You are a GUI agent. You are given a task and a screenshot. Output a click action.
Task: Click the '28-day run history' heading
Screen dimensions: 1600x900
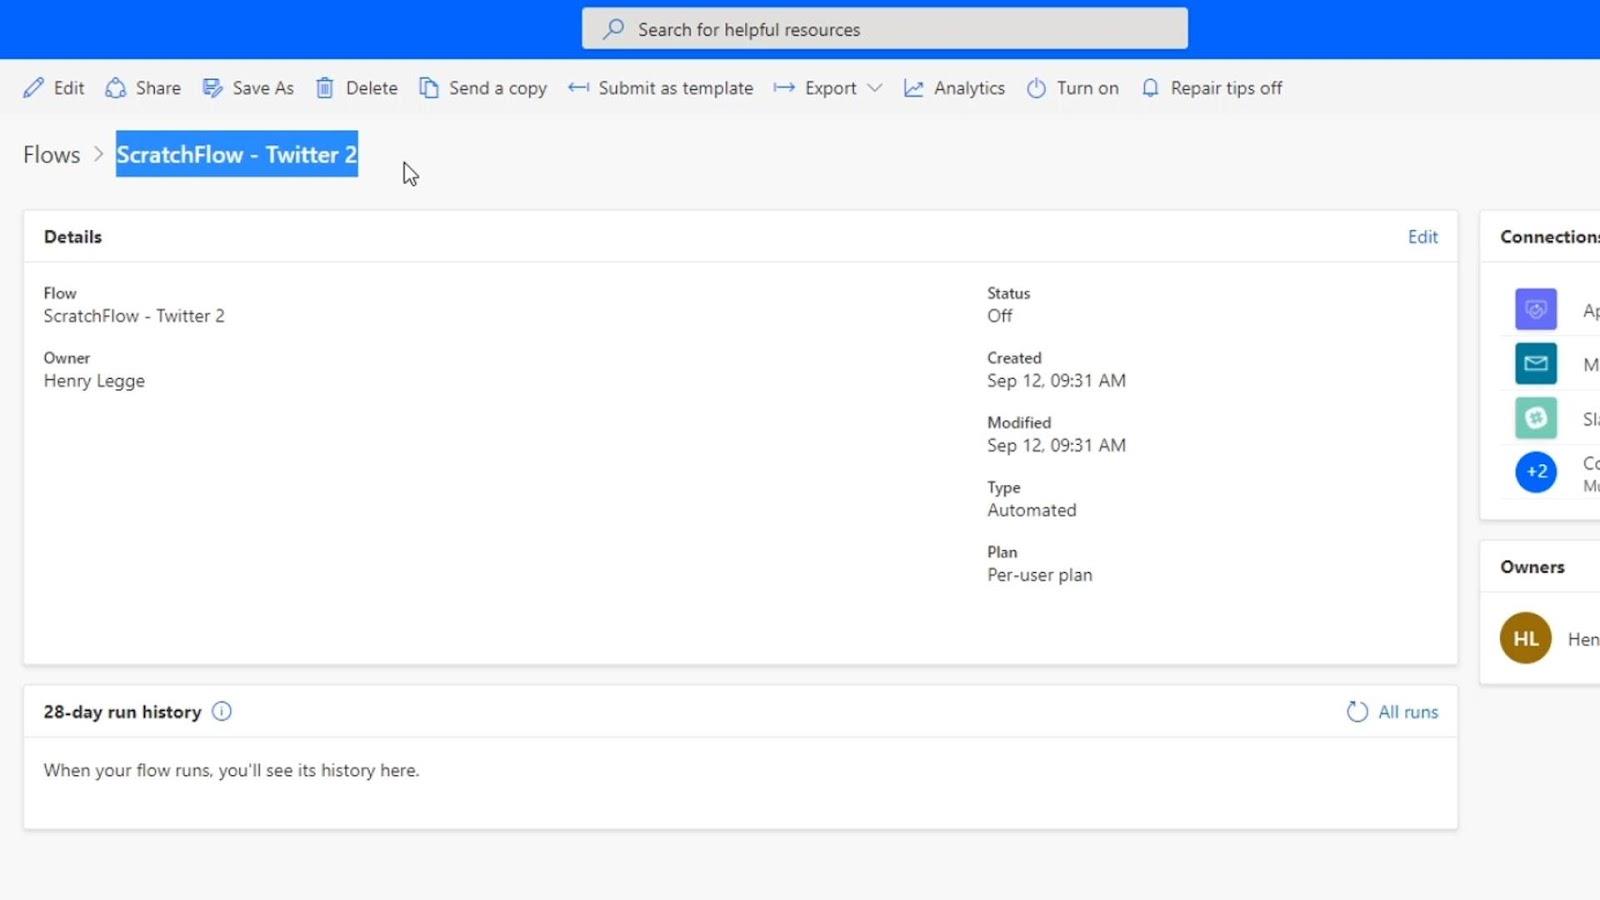(122, 712)
